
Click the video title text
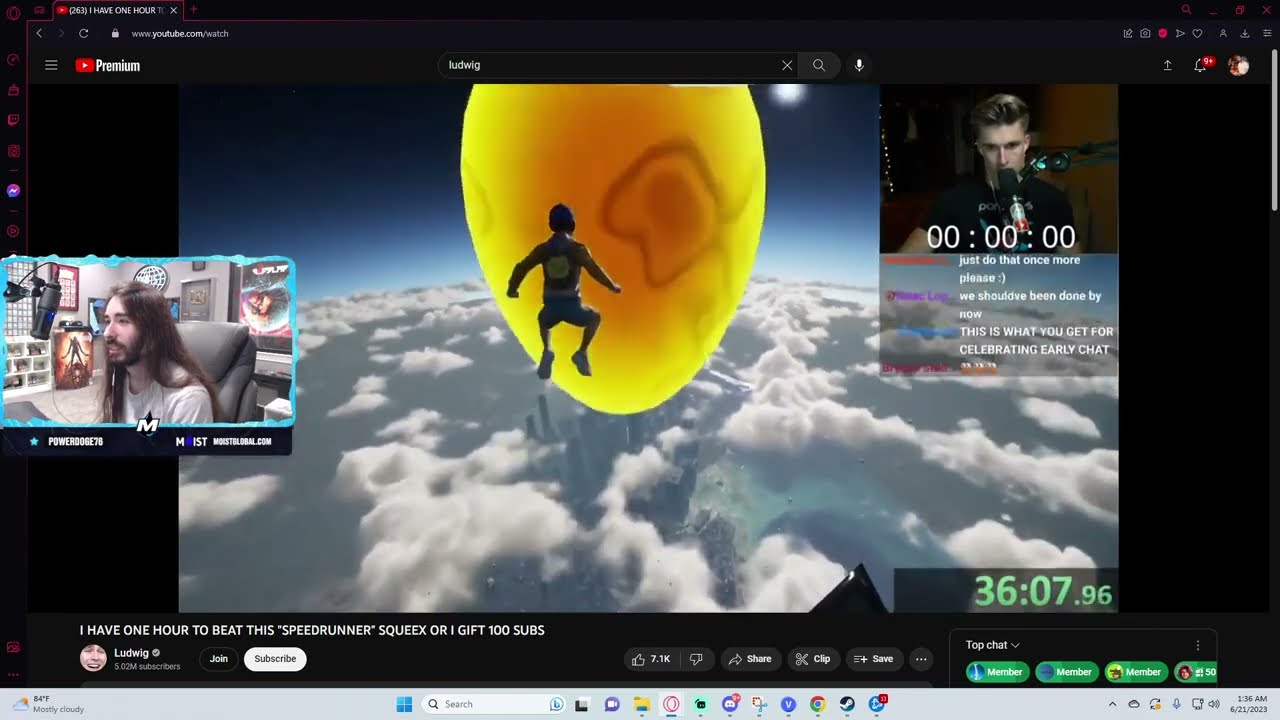coord(312,630)
